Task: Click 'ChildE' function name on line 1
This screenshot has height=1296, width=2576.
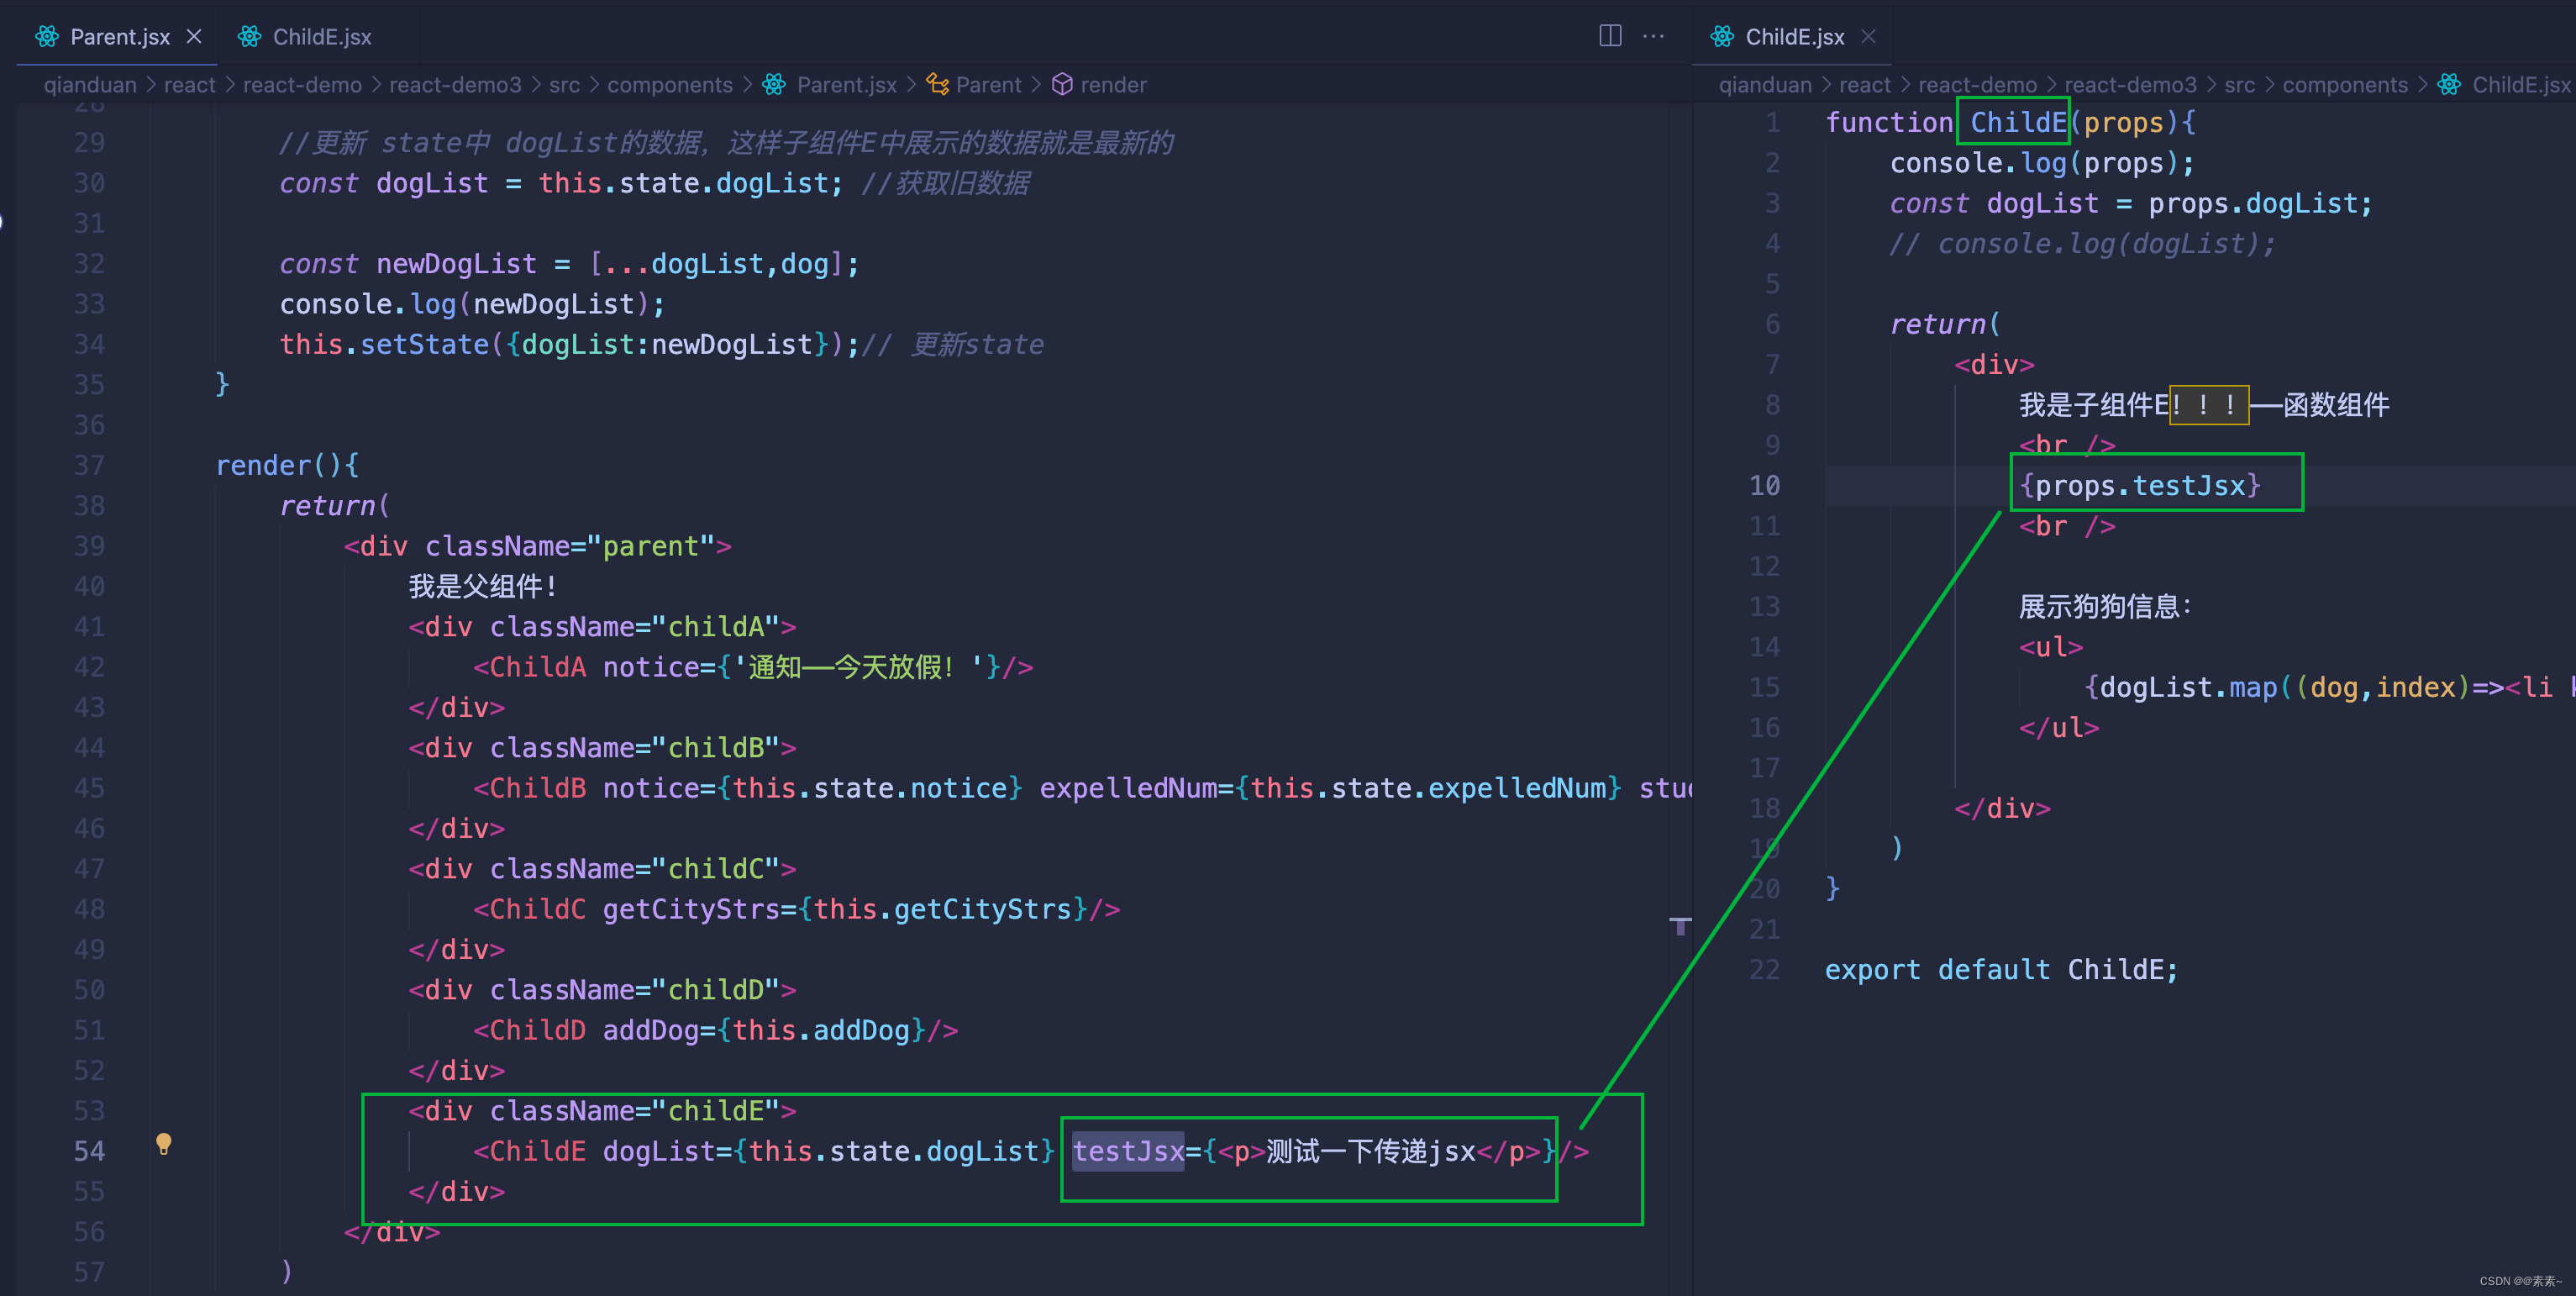Action: [x=2018, y=122]
